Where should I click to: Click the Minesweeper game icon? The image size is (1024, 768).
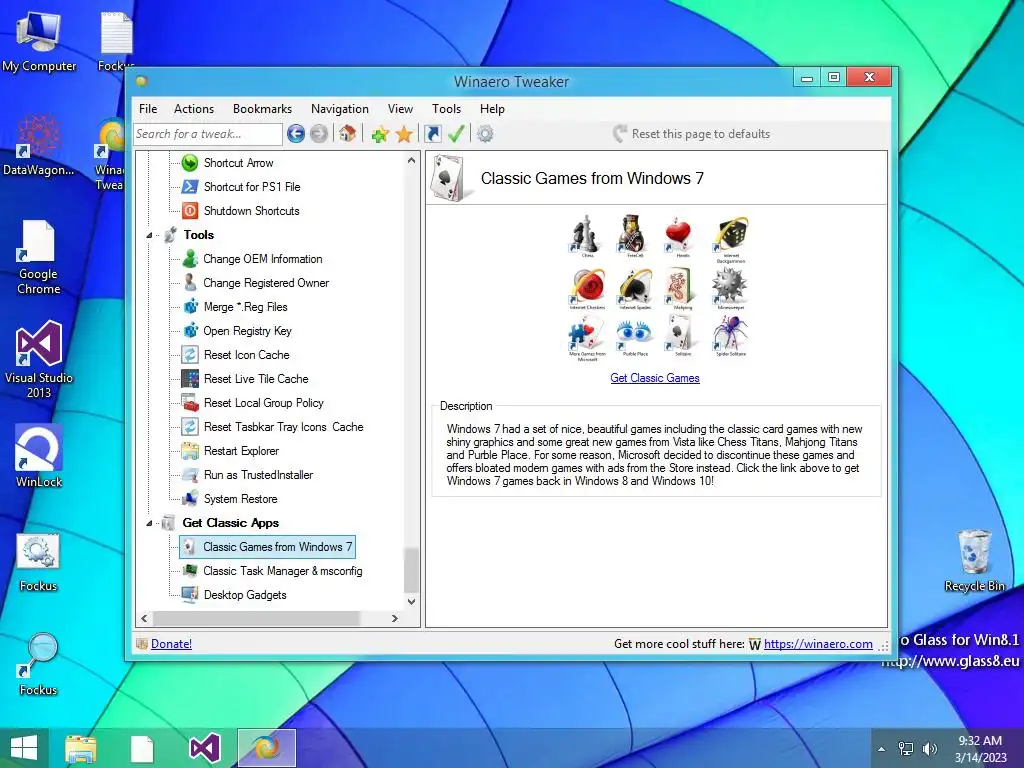click(729, 286)
